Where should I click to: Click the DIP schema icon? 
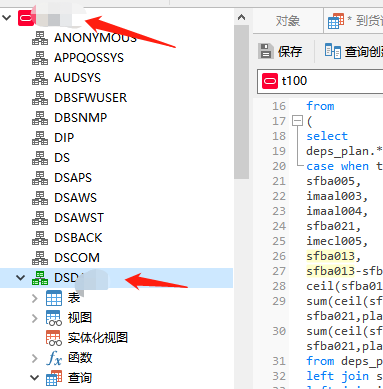40,138
